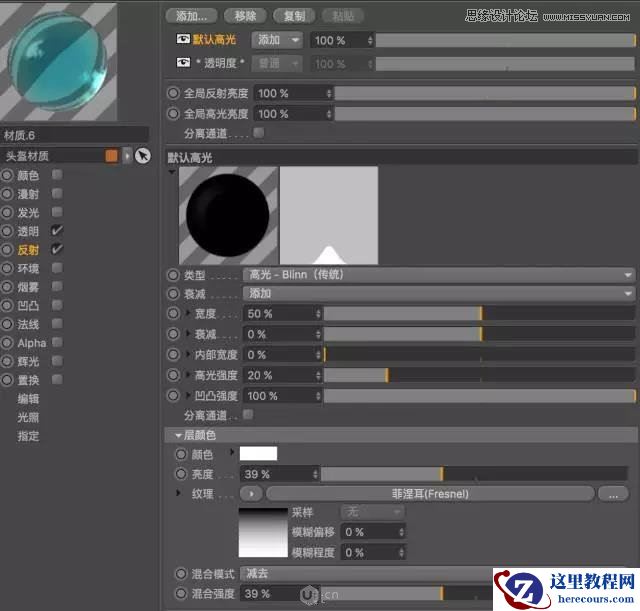Open the 光照 settings page

[28, 418]
